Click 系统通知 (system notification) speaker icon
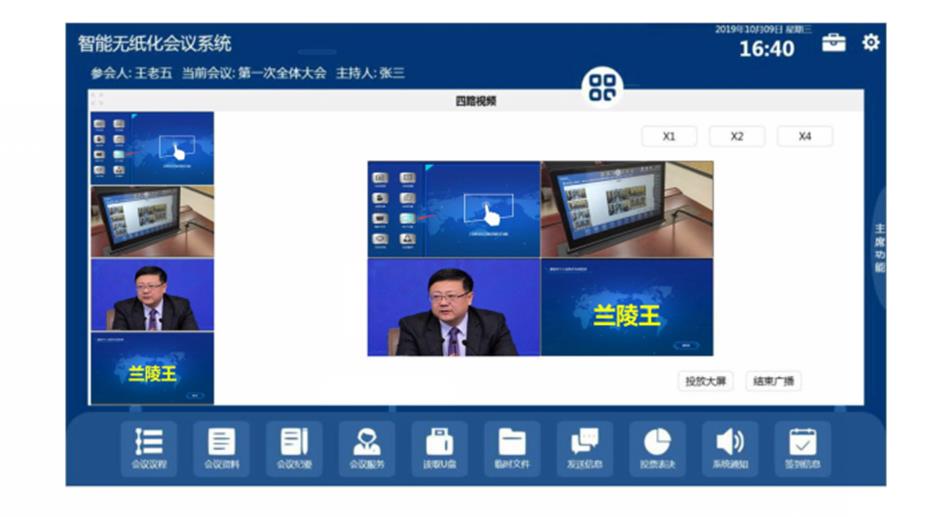 click(730, 447)
